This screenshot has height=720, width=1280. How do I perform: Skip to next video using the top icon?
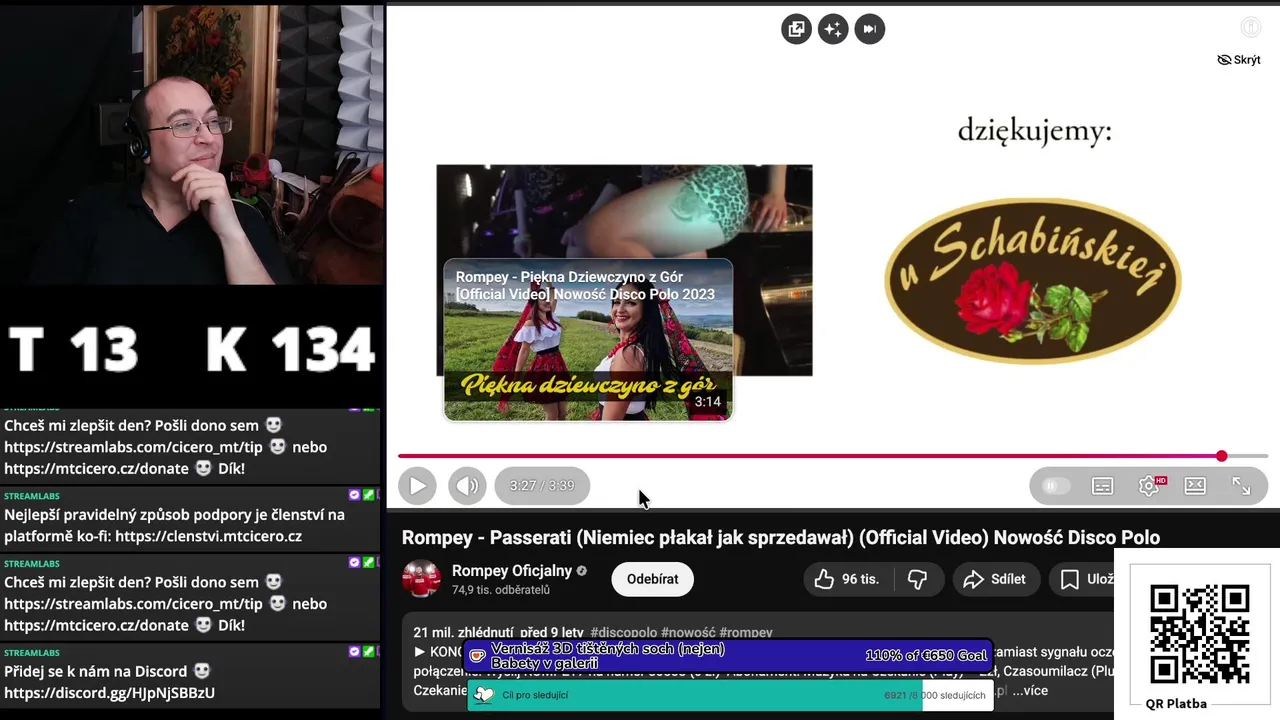(x=869, y=29)
